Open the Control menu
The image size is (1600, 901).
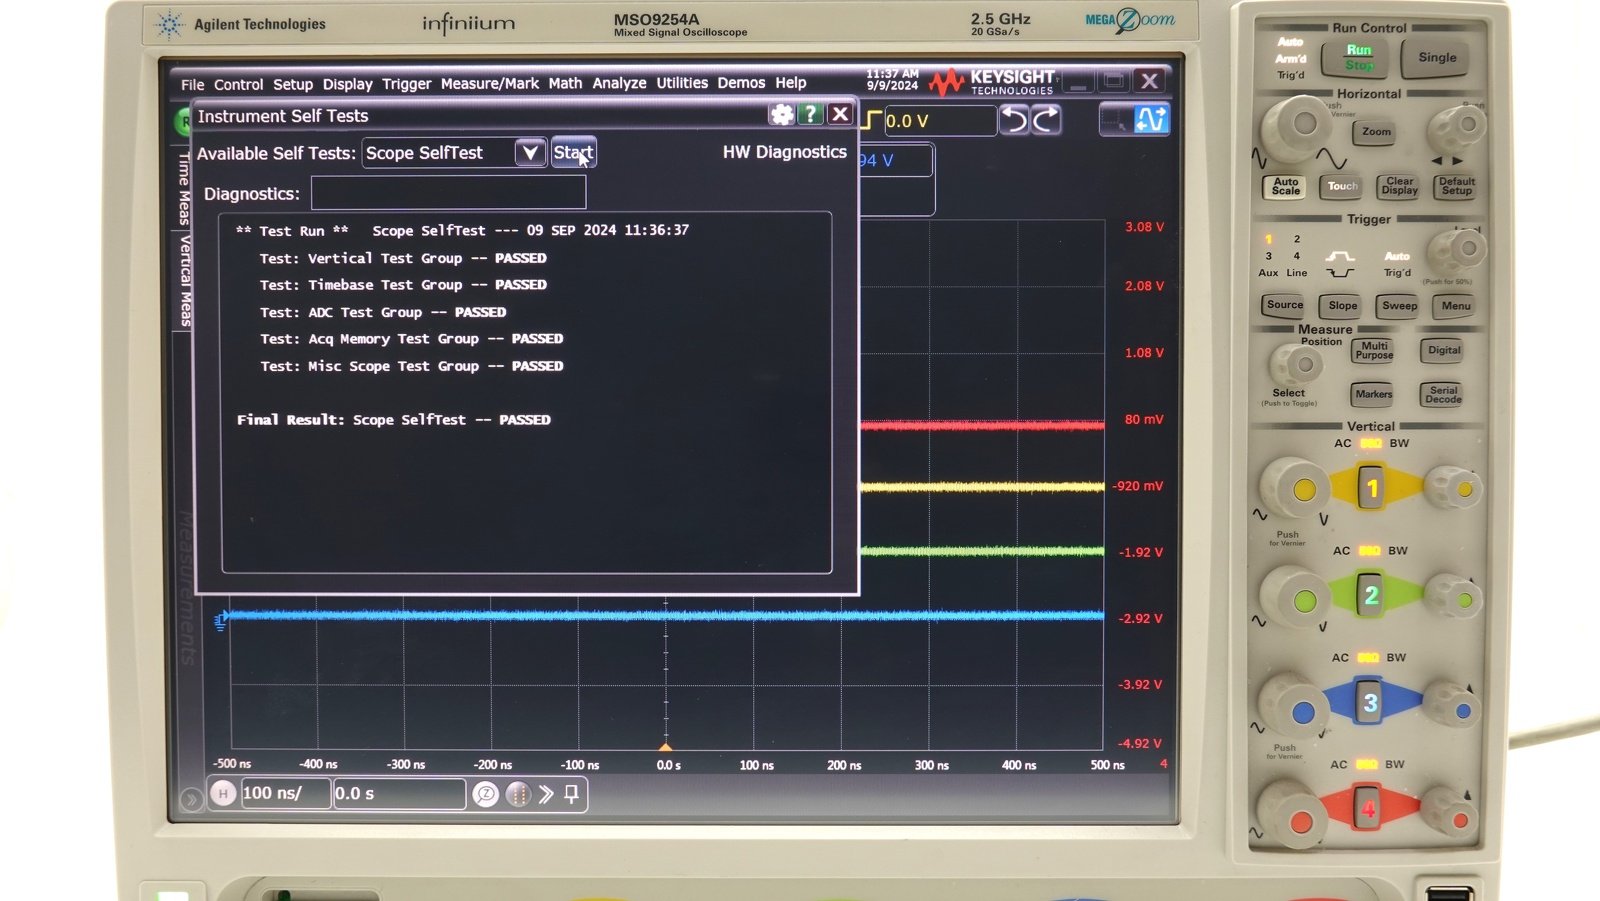click(238, 84)
